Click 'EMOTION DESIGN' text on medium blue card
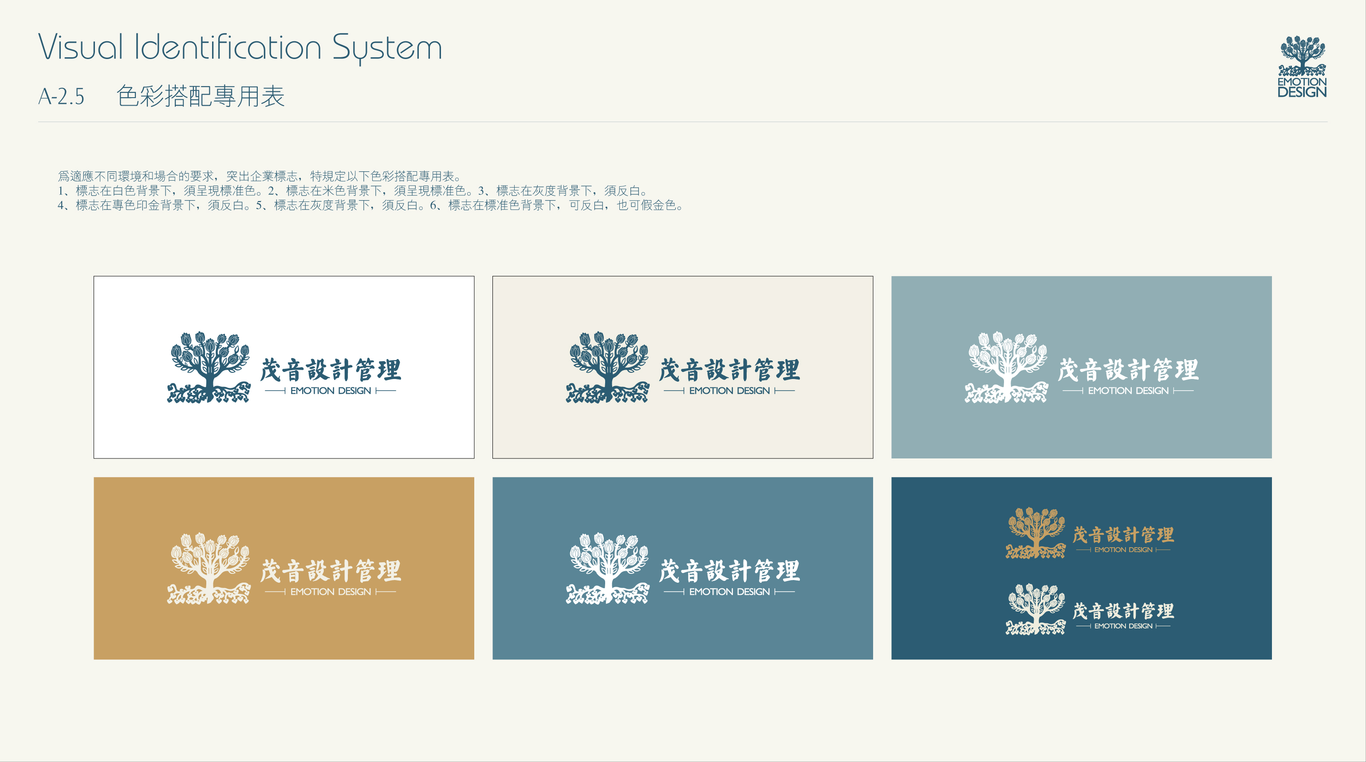This screenshot has height=762, width=1366. click(x=729, y=592)
